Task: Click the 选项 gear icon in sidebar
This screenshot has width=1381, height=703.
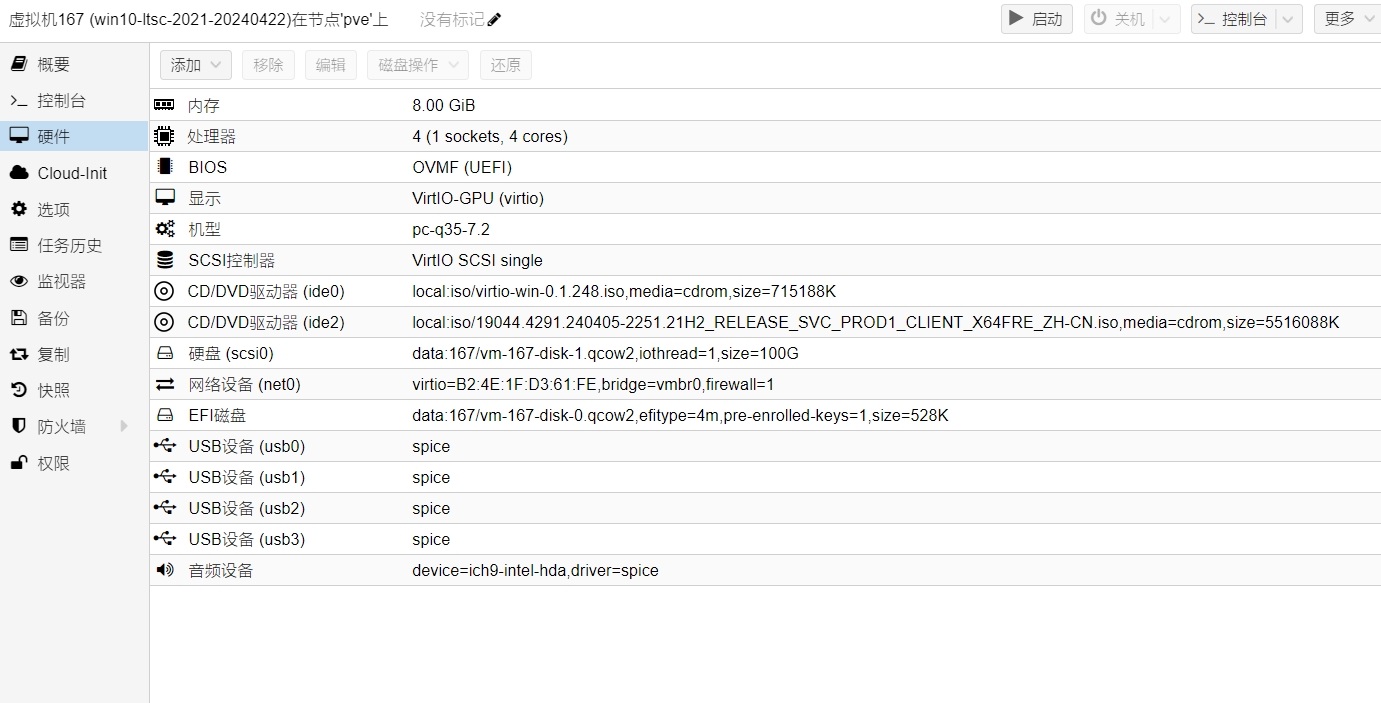Action: coord(18,209)
